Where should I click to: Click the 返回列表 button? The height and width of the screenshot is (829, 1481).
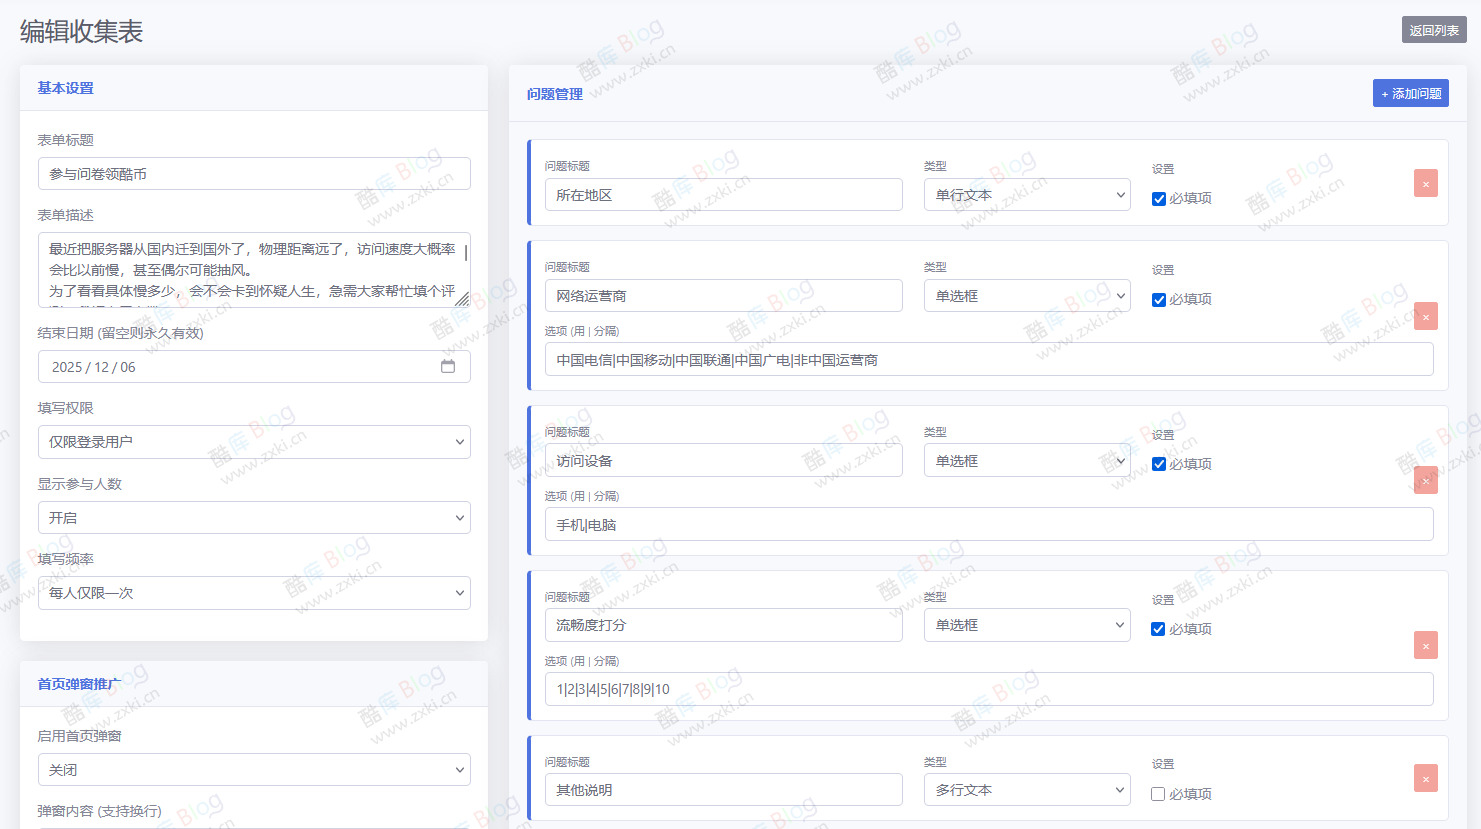tap(1434, 29)
